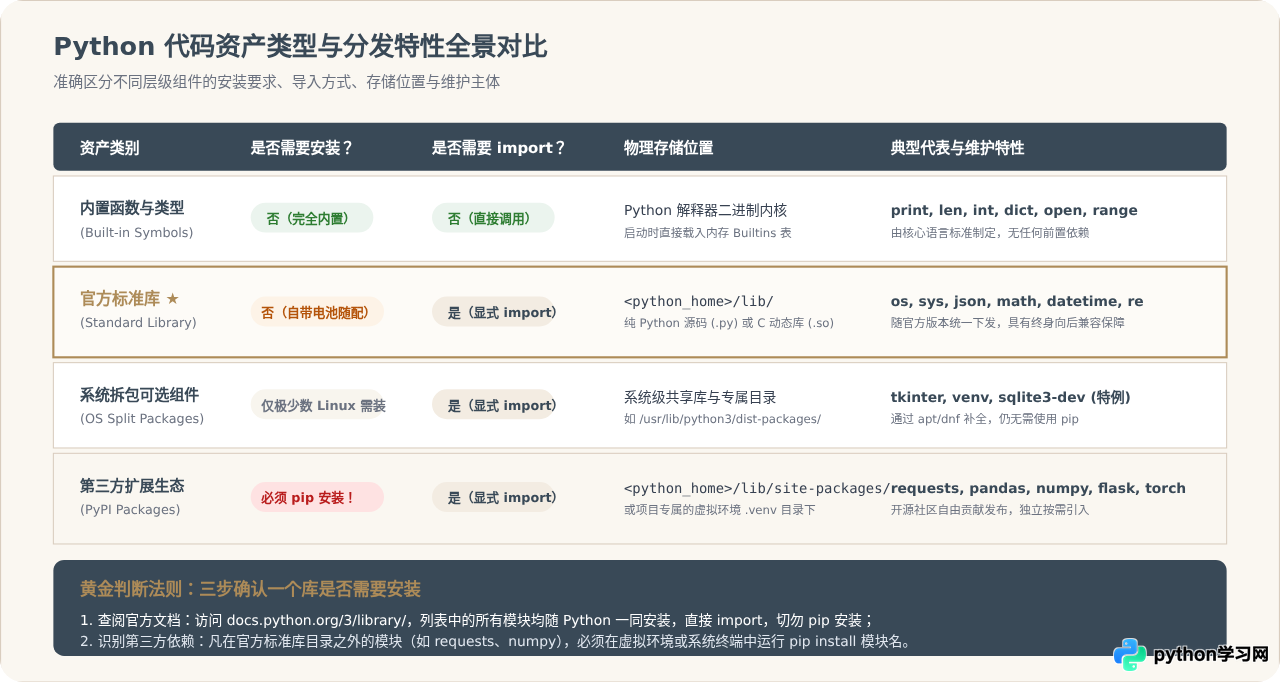Click the title Python 代码资产类型与分发特性全景对比
1280x683 pixels.
(300, 47)
